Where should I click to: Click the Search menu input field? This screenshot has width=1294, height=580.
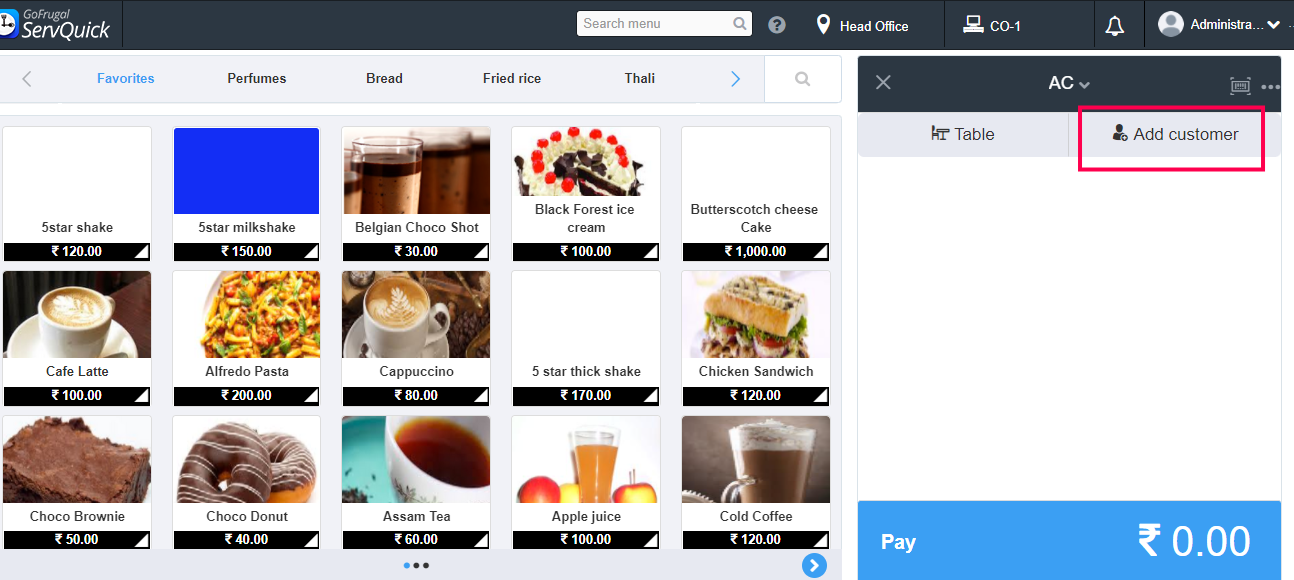point(656,23)
